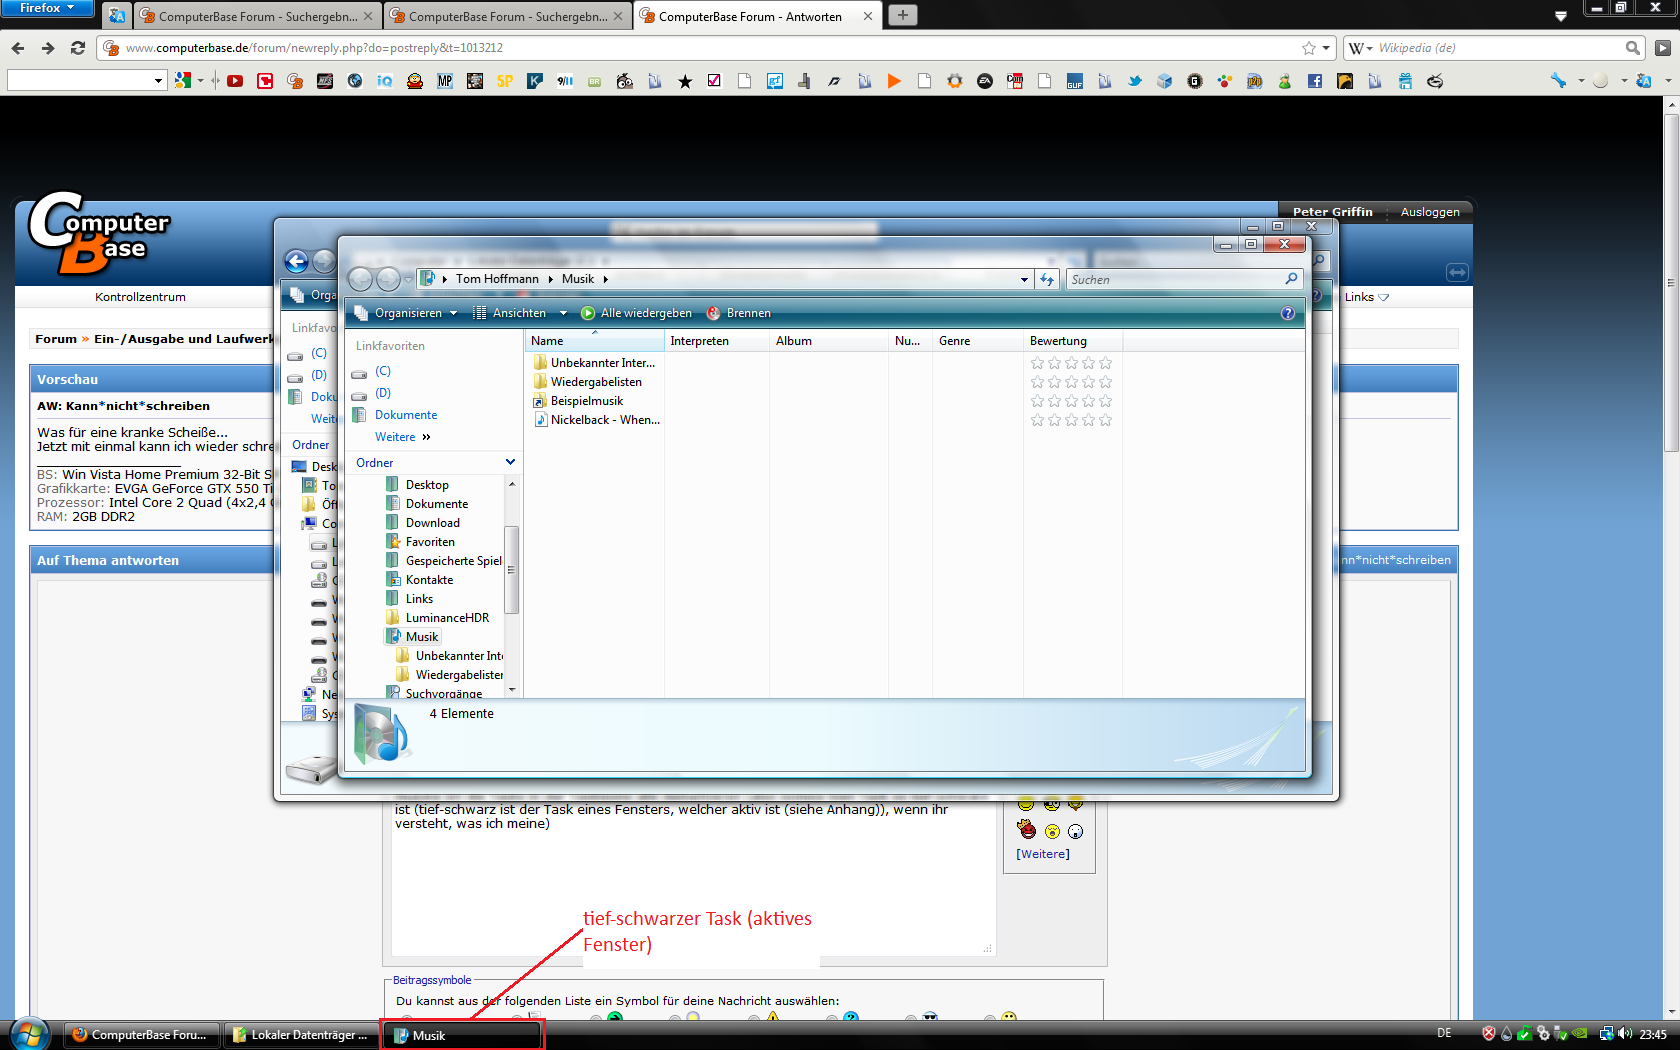Click the Ausloggen link

click(x=1430, y=212)
